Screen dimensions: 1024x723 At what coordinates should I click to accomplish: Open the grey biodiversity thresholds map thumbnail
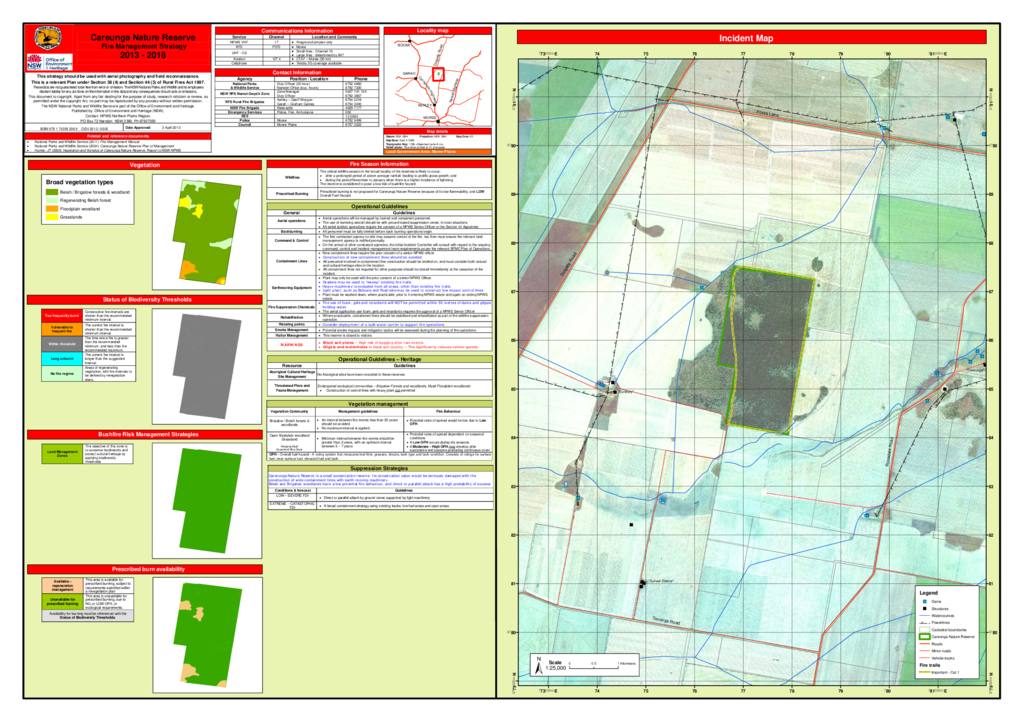tap(206, 366)
